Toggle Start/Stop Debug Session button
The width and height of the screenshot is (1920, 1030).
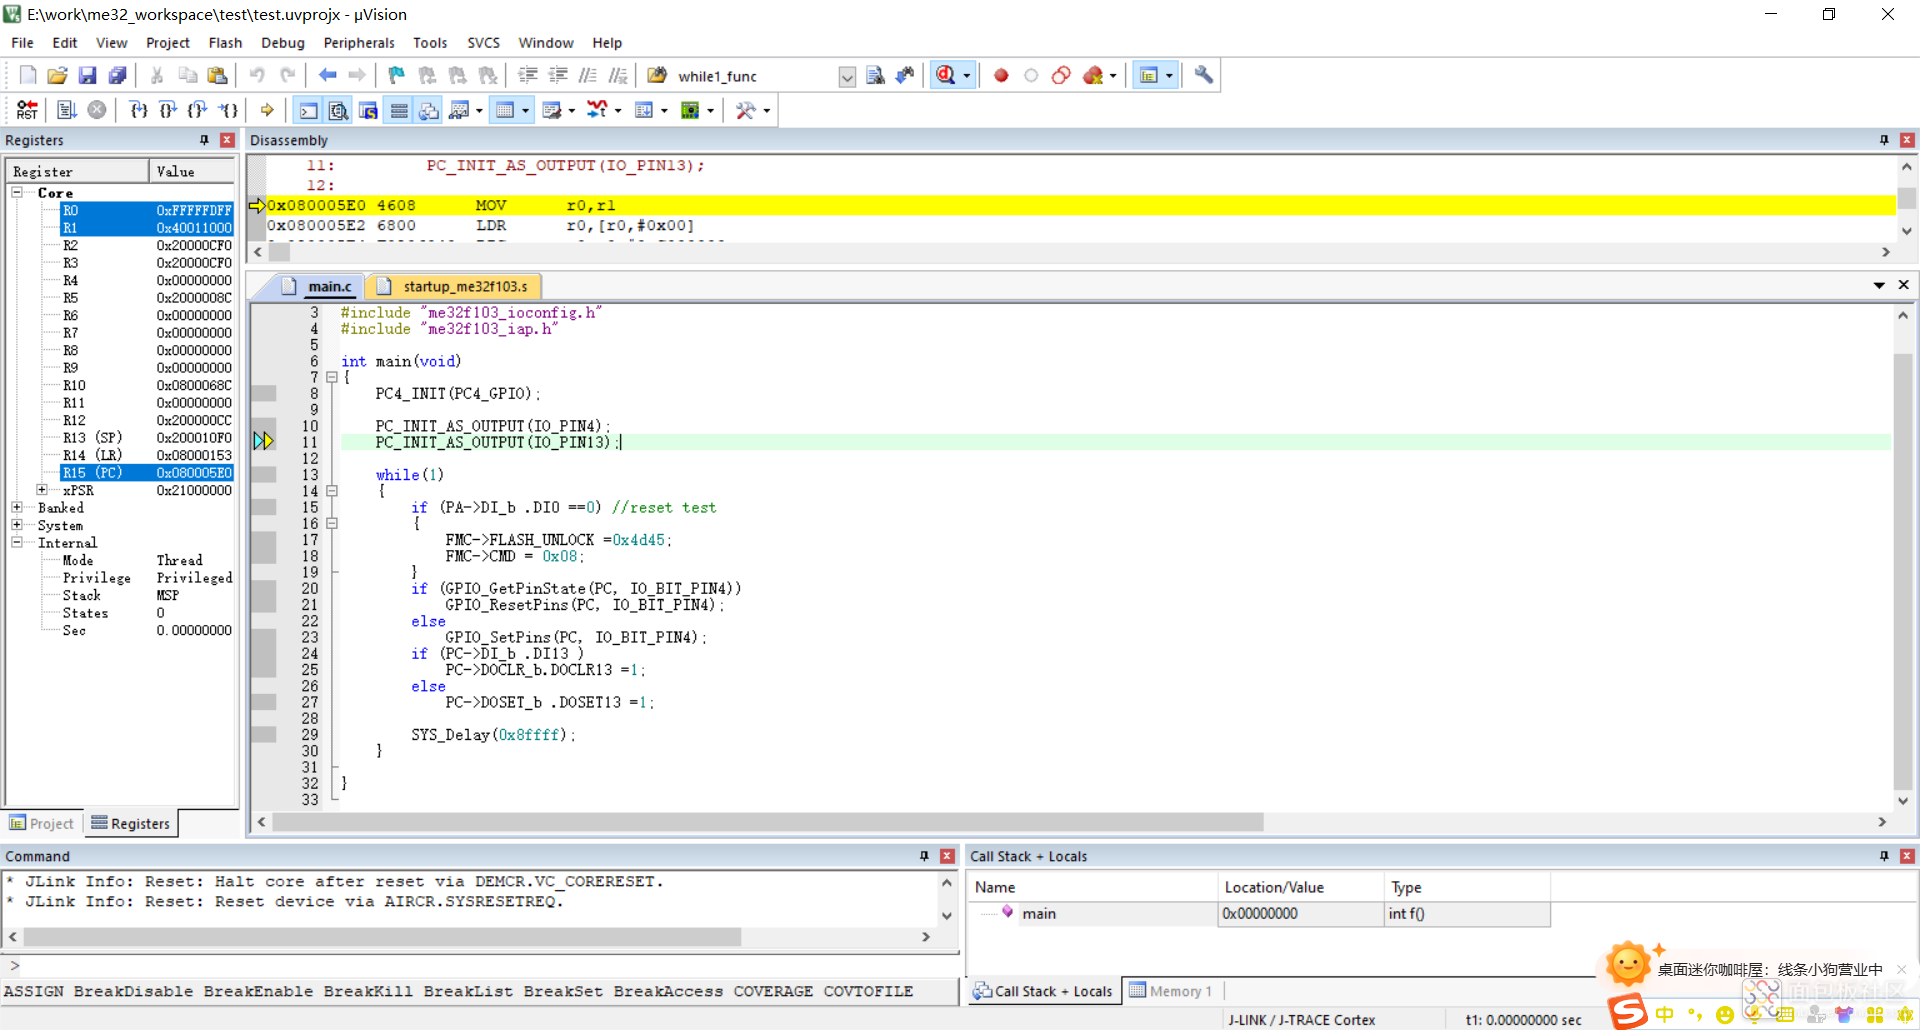pyautogui.click(x=946, y=75)
